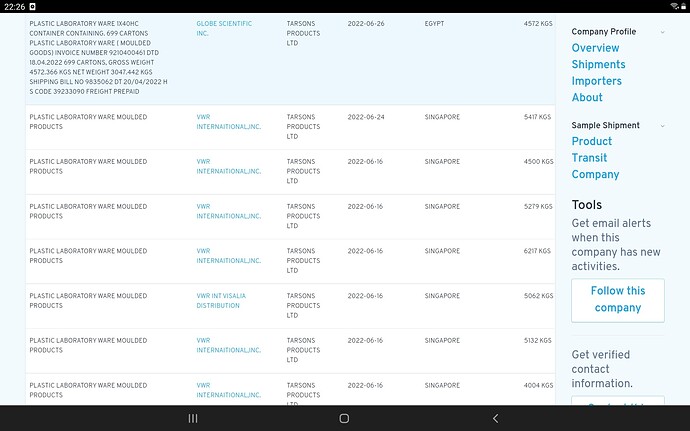
Task: Click the product description in the 5417 KGS row
Action: pos(88,122)
